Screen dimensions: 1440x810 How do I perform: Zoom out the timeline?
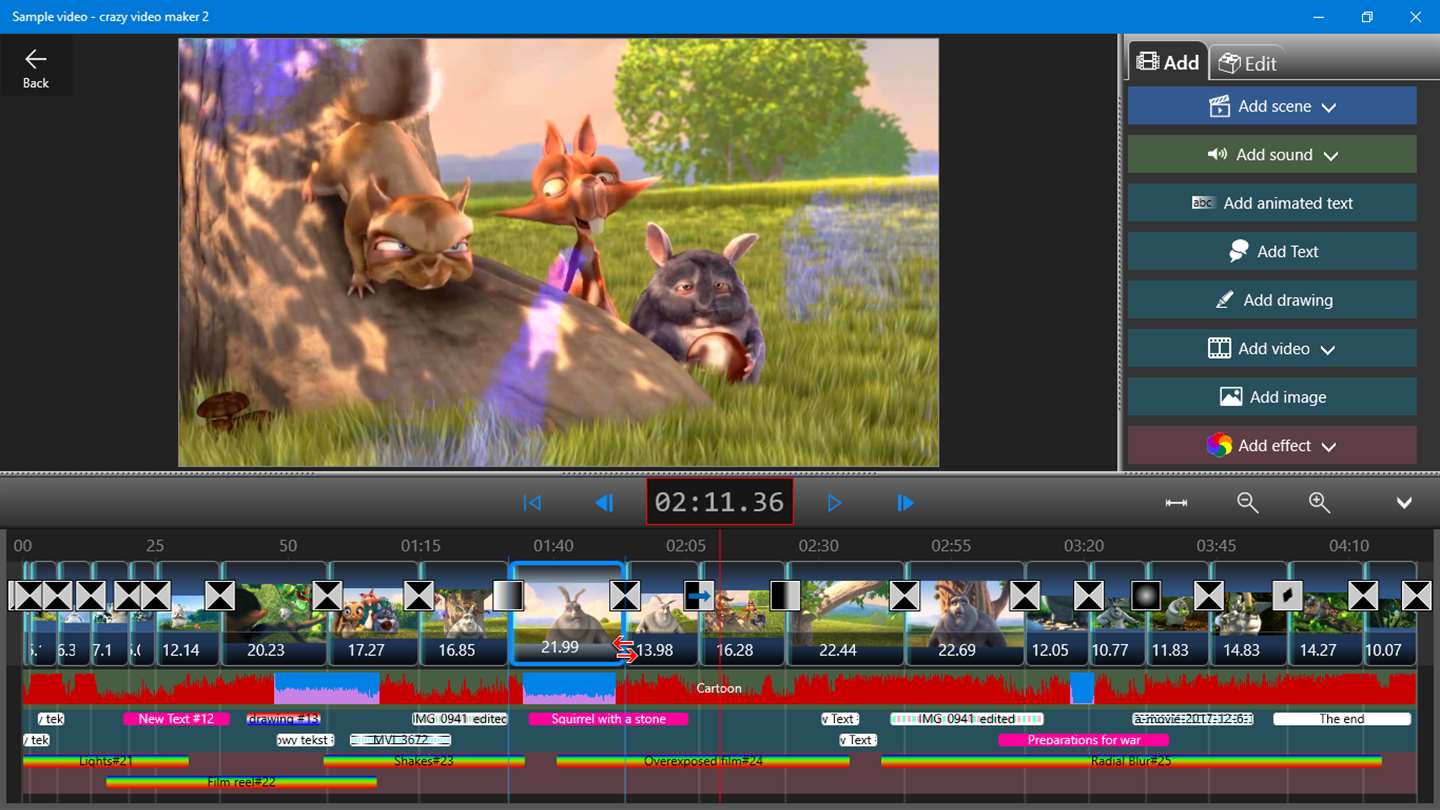pos(1248,503)
